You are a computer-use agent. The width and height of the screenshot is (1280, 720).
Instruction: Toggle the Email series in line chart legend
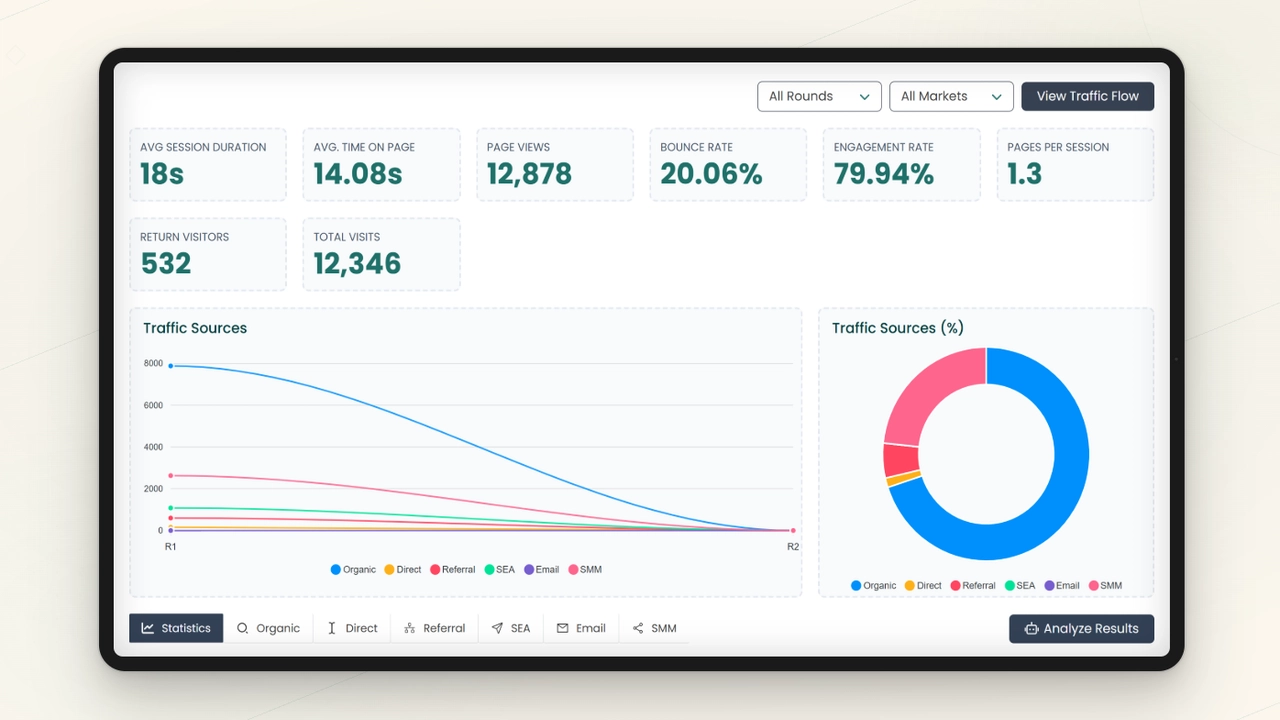tap(541, 569)
